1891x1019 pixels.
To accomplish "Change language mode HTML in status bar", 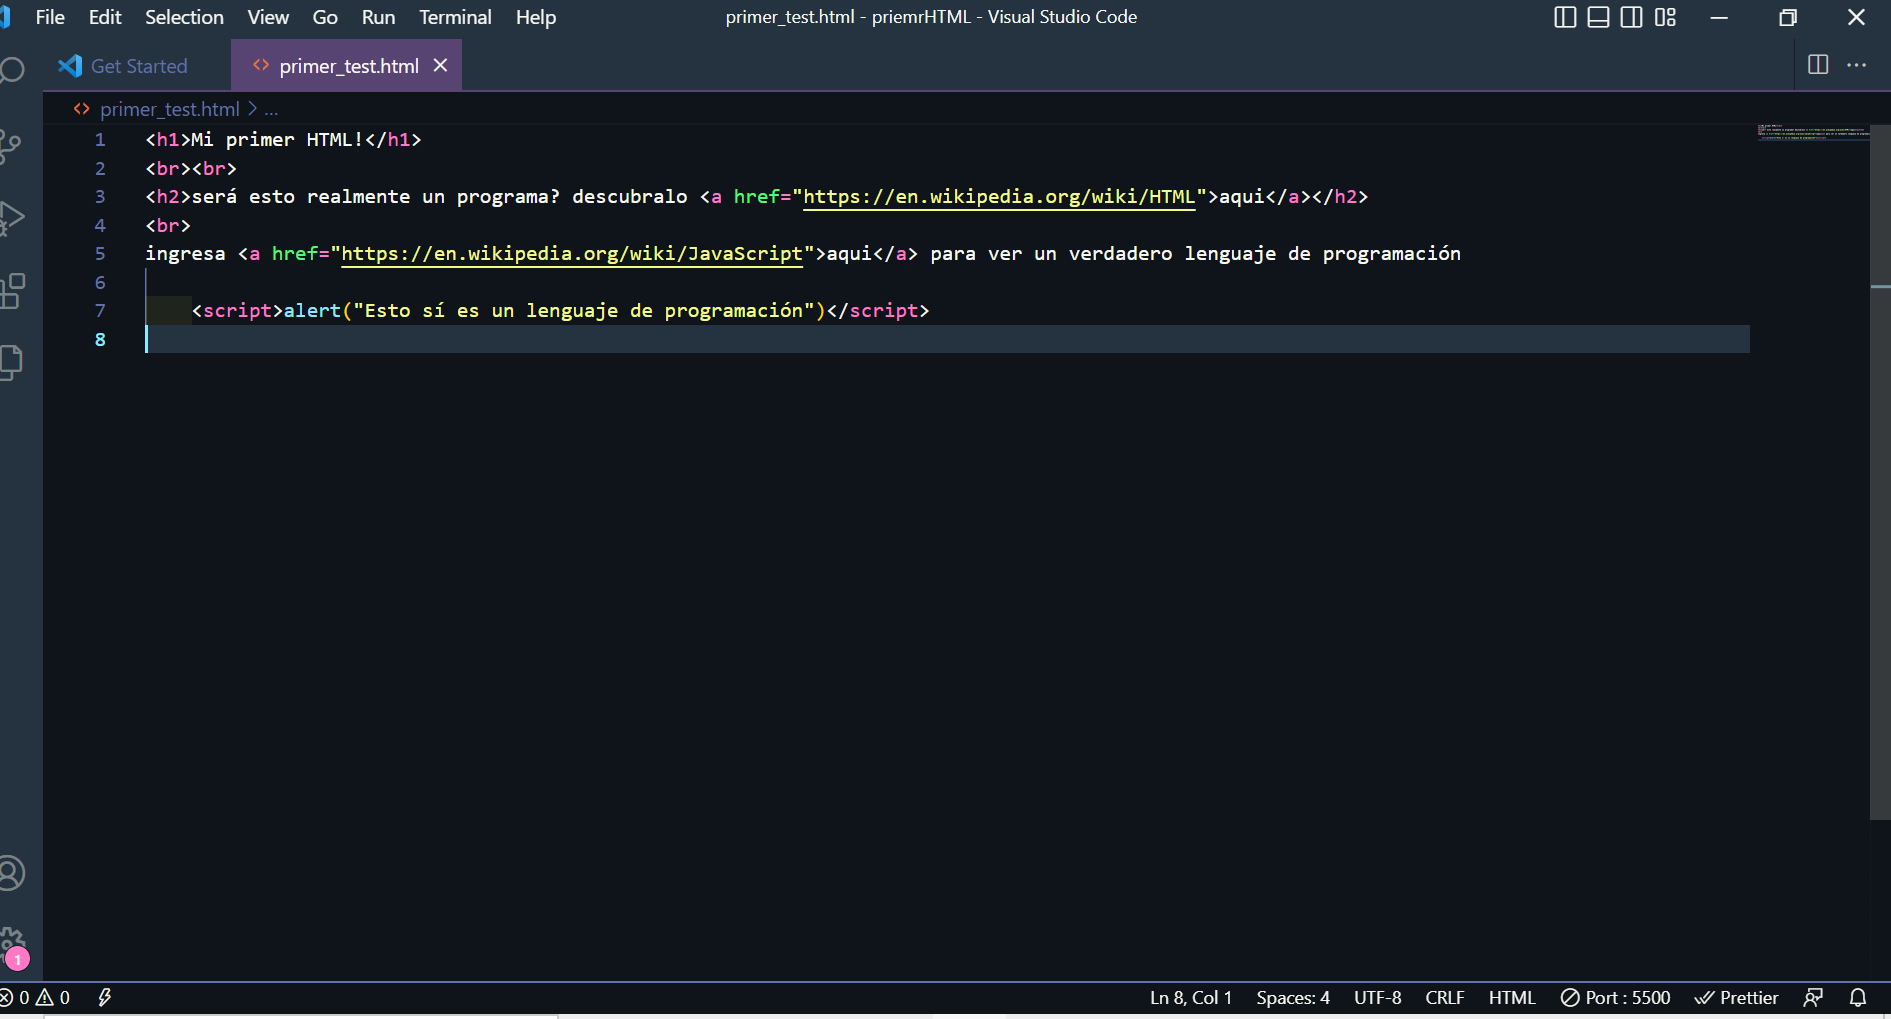I will [x=1512, y=998].
